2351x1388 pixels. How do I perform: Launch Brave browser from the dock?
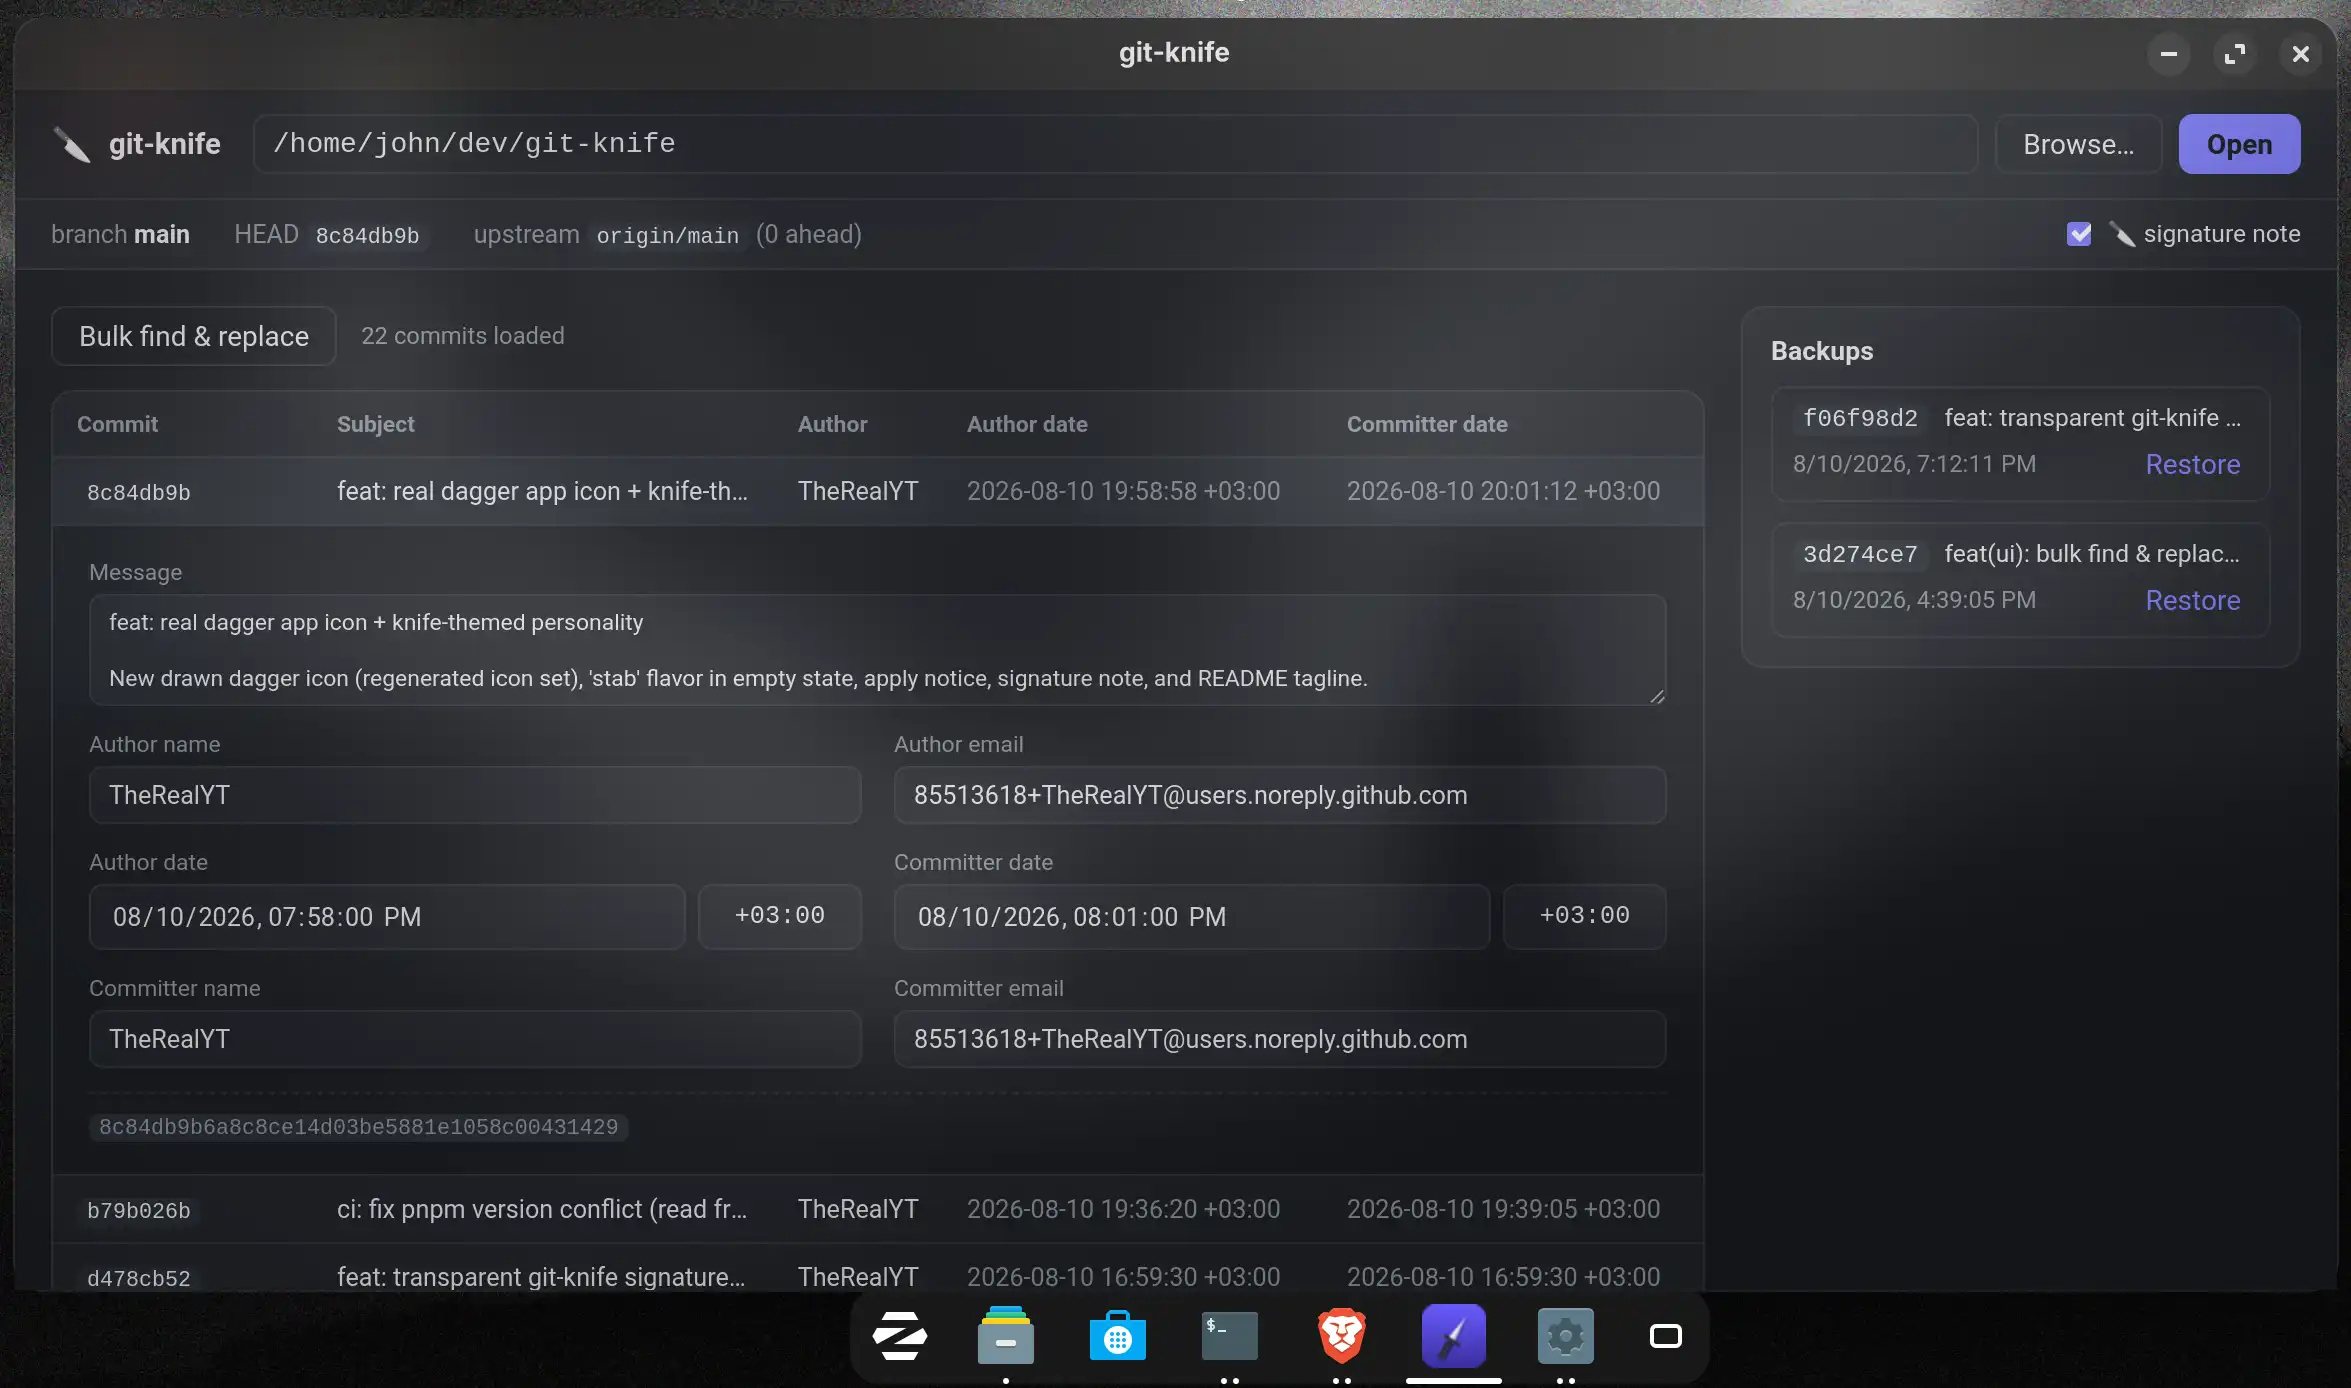(1342, 1336)
